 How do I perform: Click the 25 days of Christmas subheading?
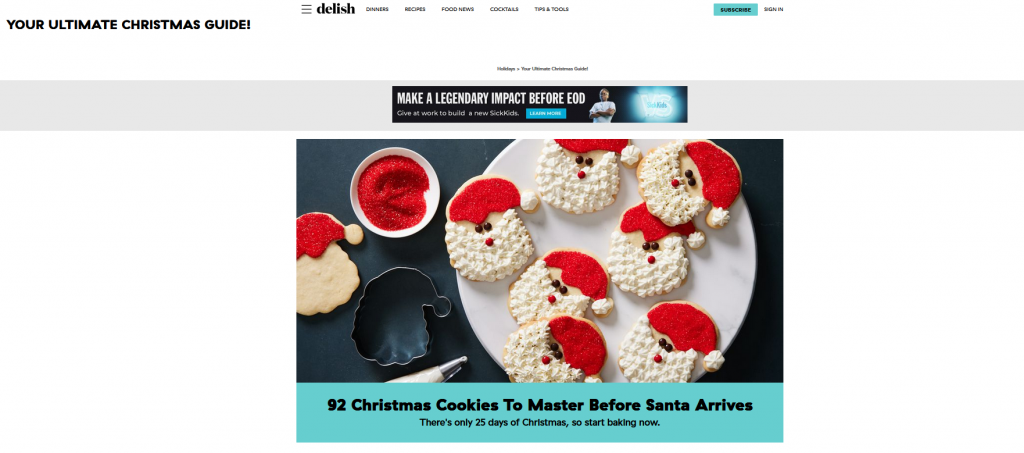(539, 423)
